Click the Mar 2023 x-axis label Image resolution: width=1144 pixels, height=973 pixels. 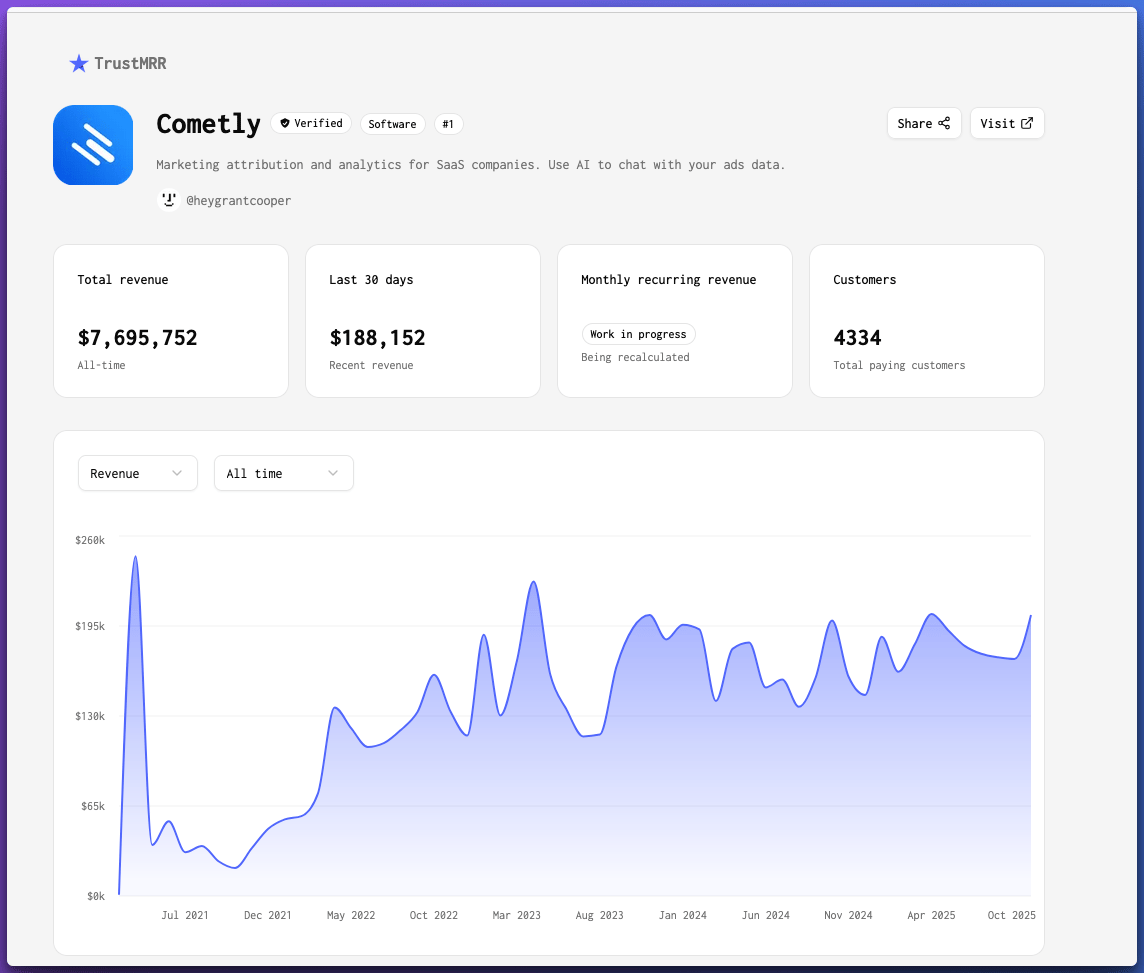pyautogui.click(x=517, y=915)
